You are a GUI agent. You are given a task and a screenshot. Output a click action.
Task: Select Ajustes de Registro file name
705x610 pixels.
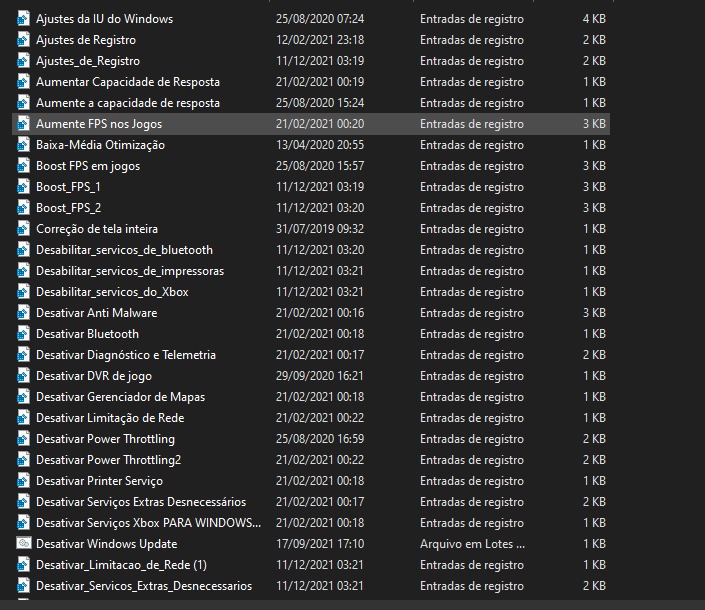tap(86, 40)
